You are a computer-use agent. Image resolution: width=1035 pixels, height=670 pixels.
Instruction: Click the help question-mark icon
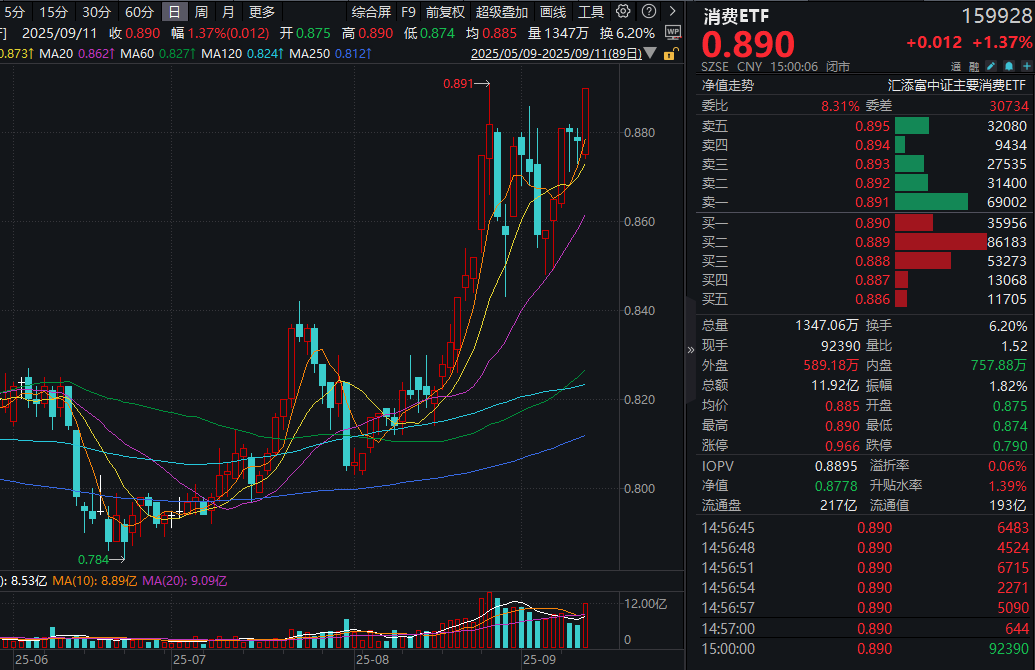pyautogui.click(x=648, y=11)
